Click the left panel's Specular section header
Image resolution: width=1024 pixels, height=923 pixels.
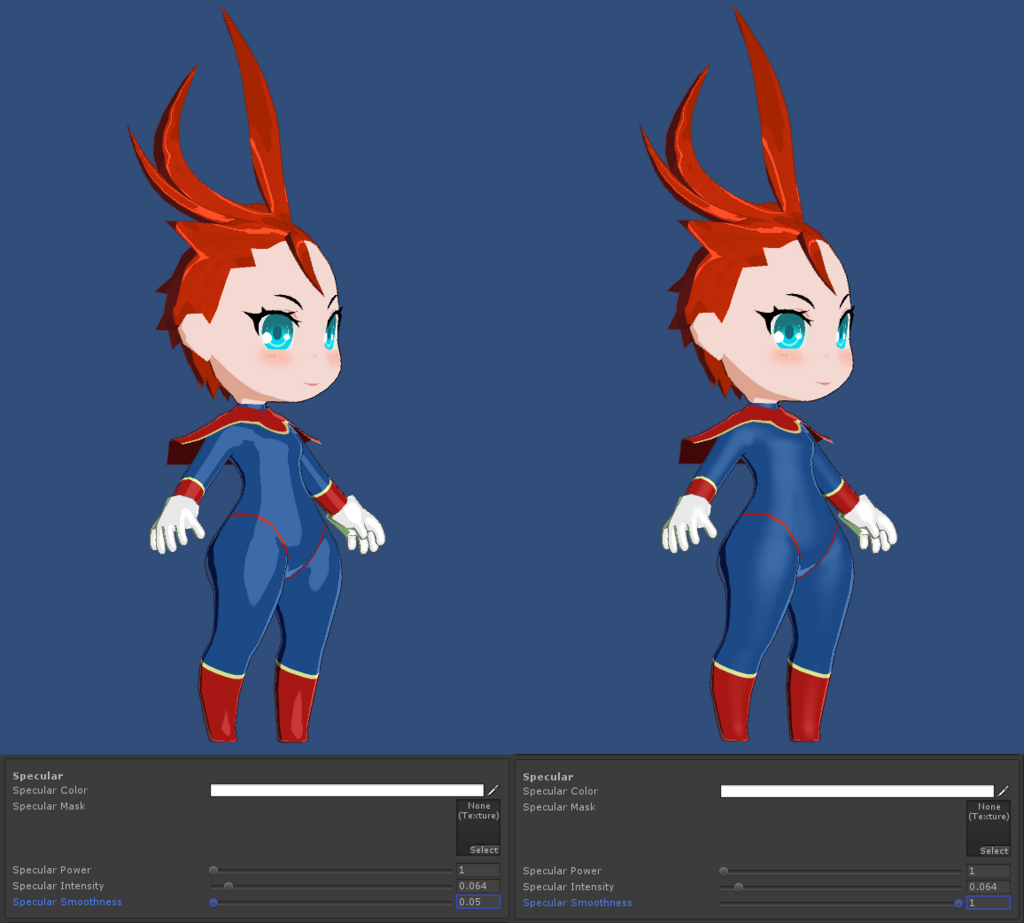(x=38, y=775)
